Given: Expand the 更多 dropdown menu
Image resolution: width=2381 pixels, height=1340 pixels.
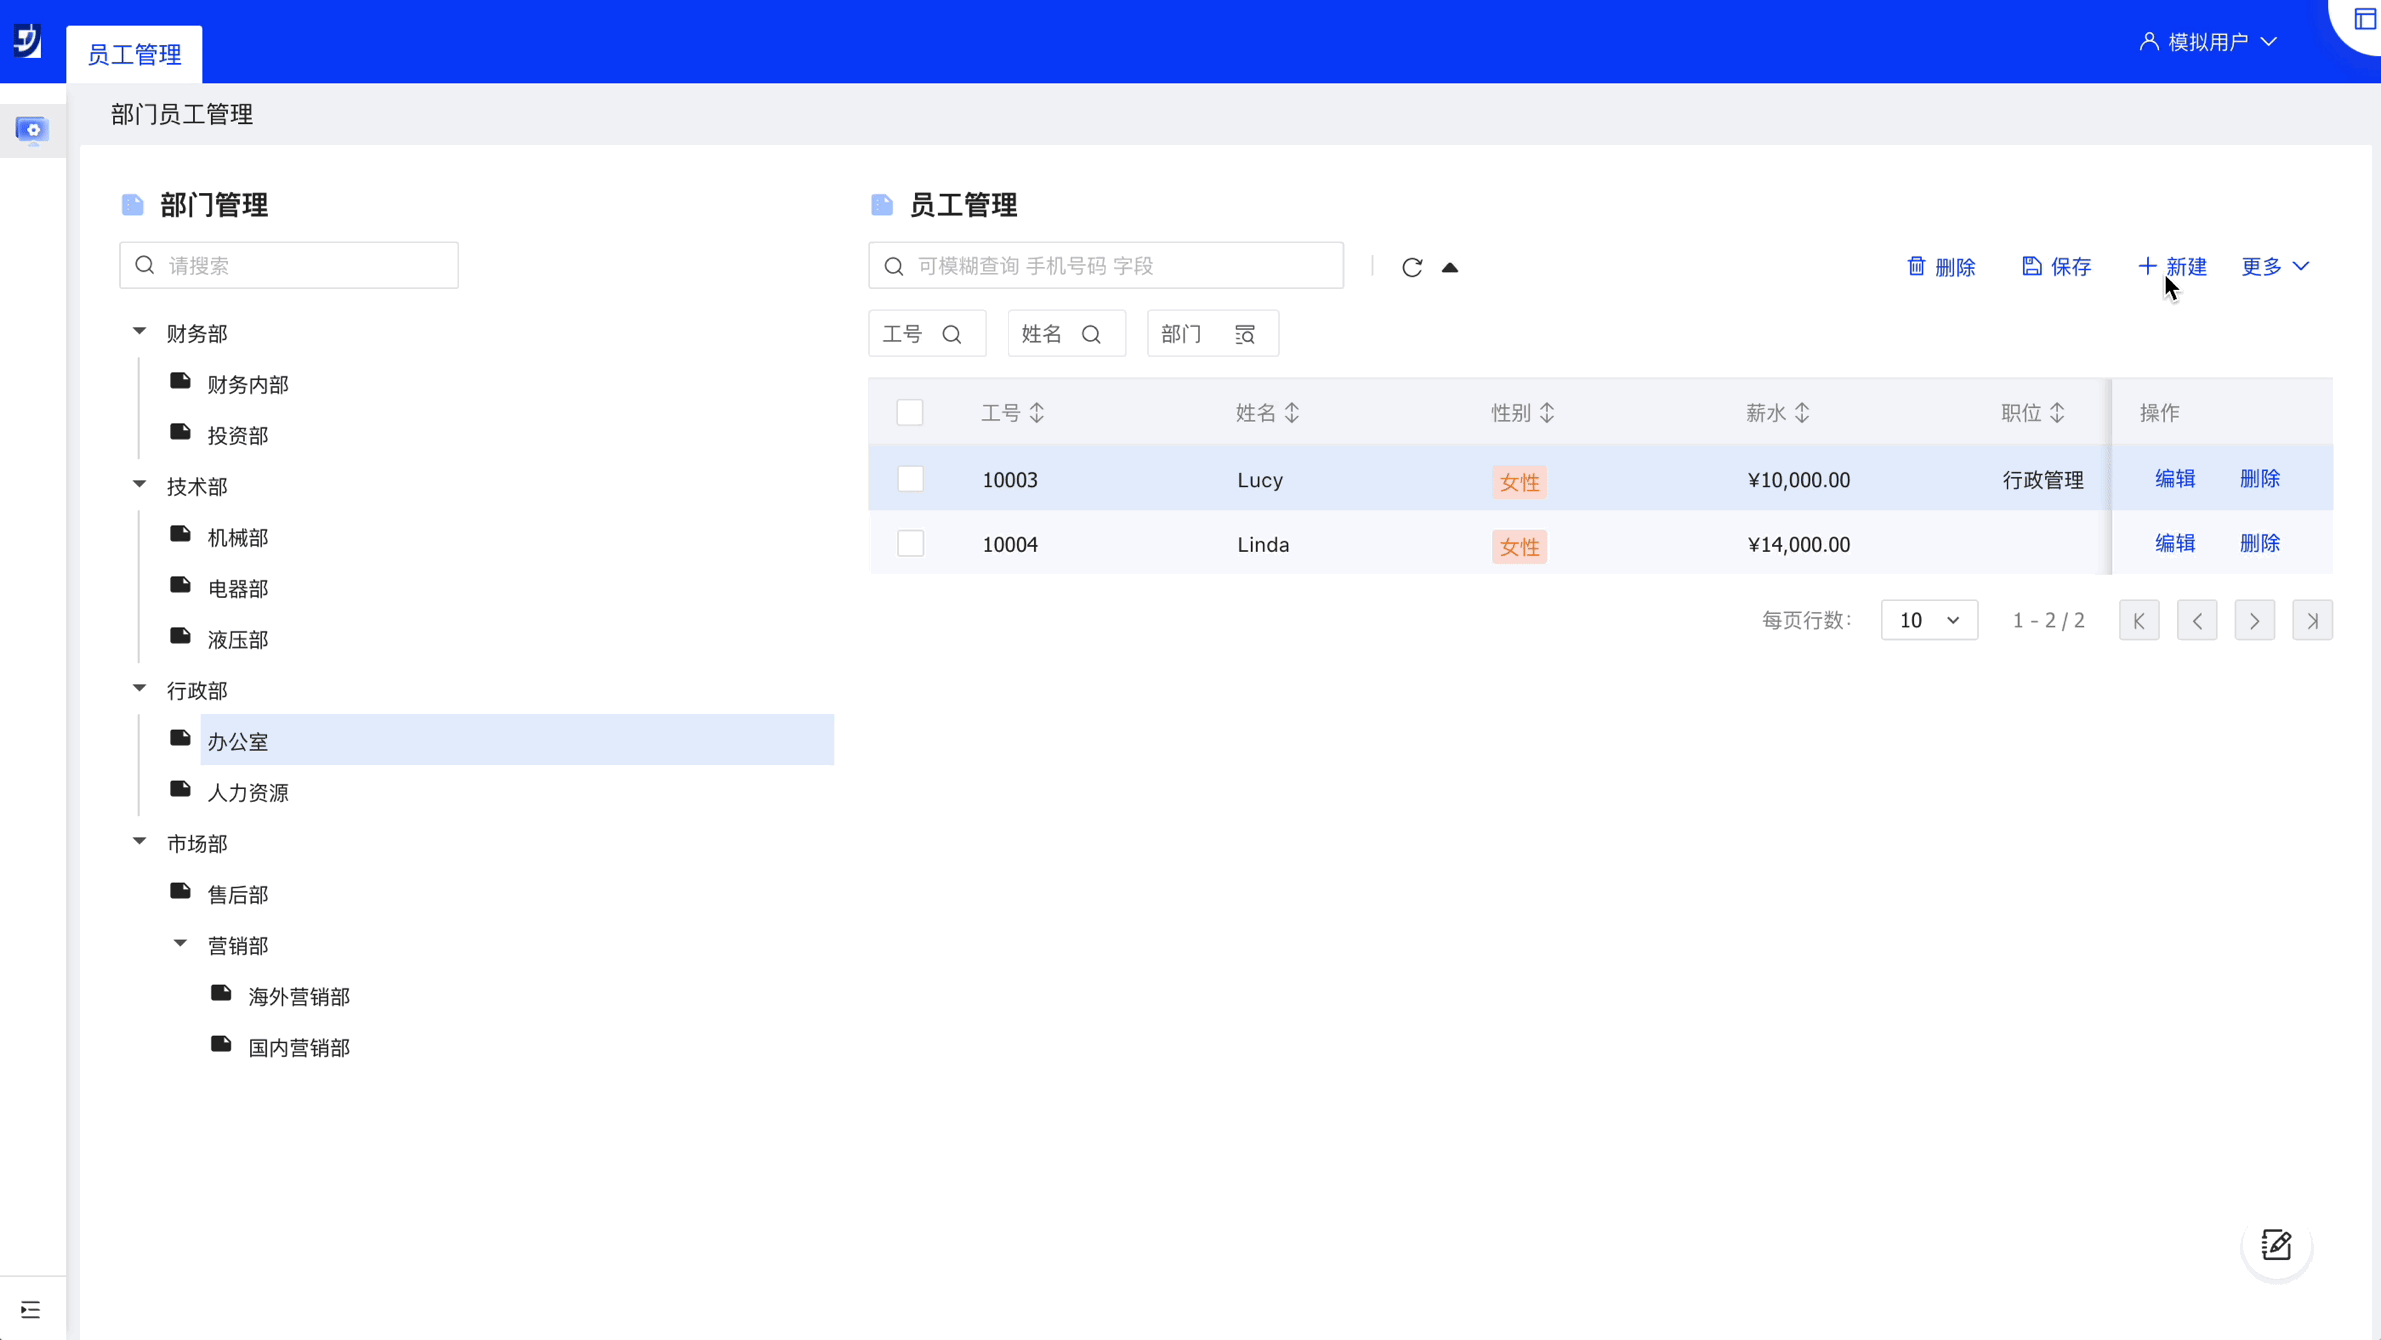Looking at the screenshot, I should [2274, 267].
